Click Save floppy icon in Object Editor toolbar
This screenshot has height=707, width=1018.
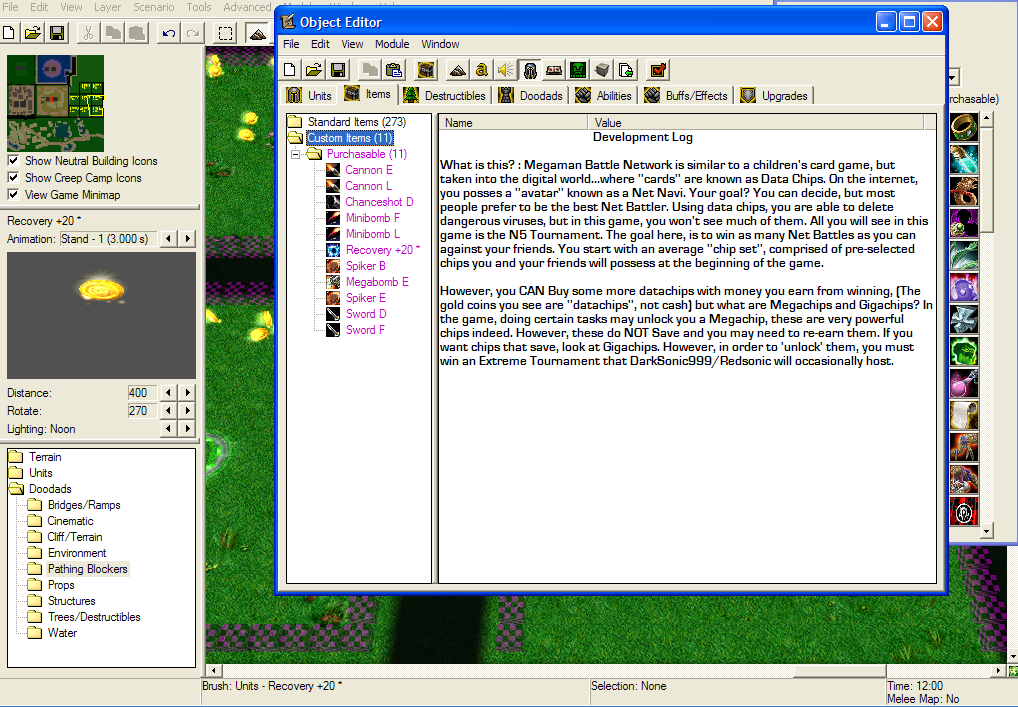pos(338,70)
